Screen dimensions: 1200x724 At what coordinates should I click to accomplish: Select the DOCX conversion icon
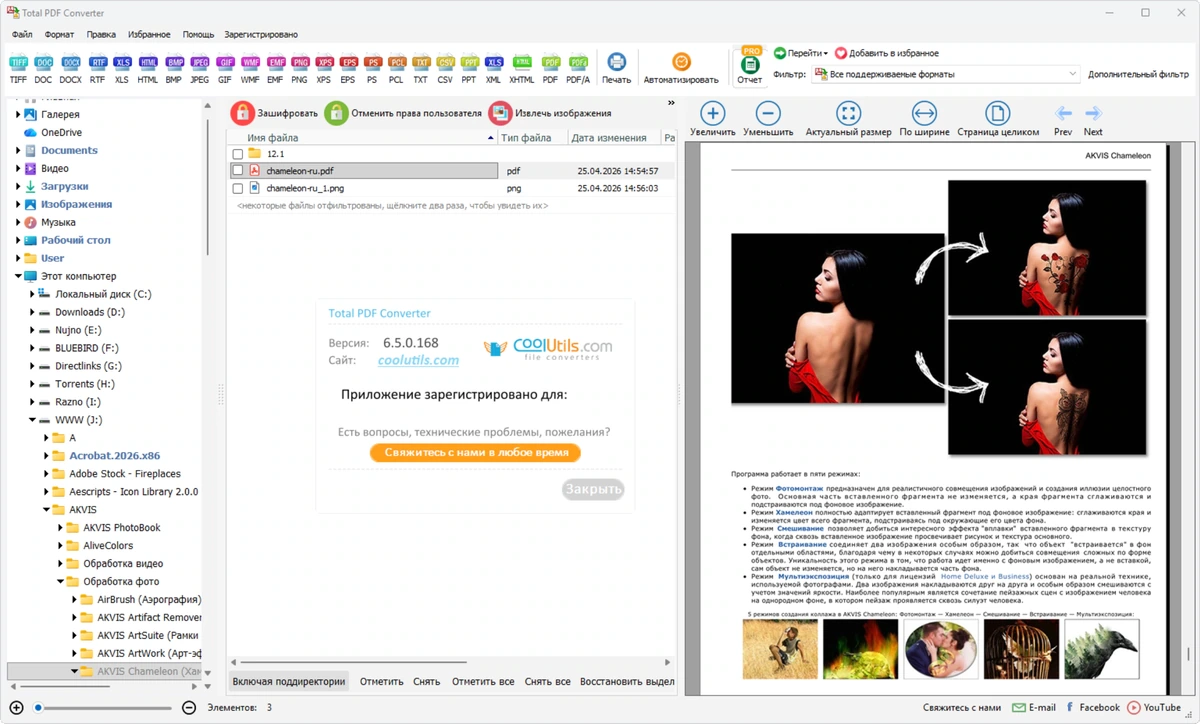70,68
